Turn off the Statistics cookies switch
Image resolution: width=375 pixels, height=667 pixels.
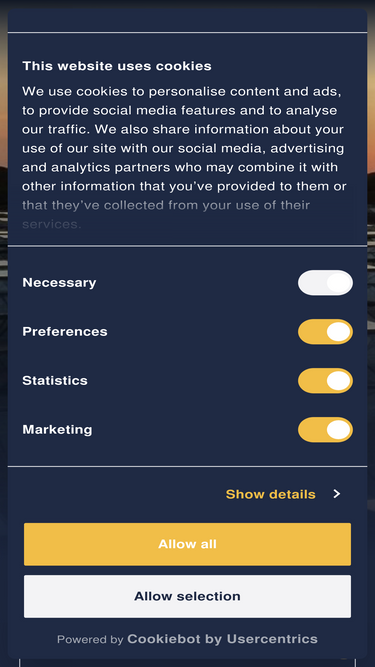(325, 381)
